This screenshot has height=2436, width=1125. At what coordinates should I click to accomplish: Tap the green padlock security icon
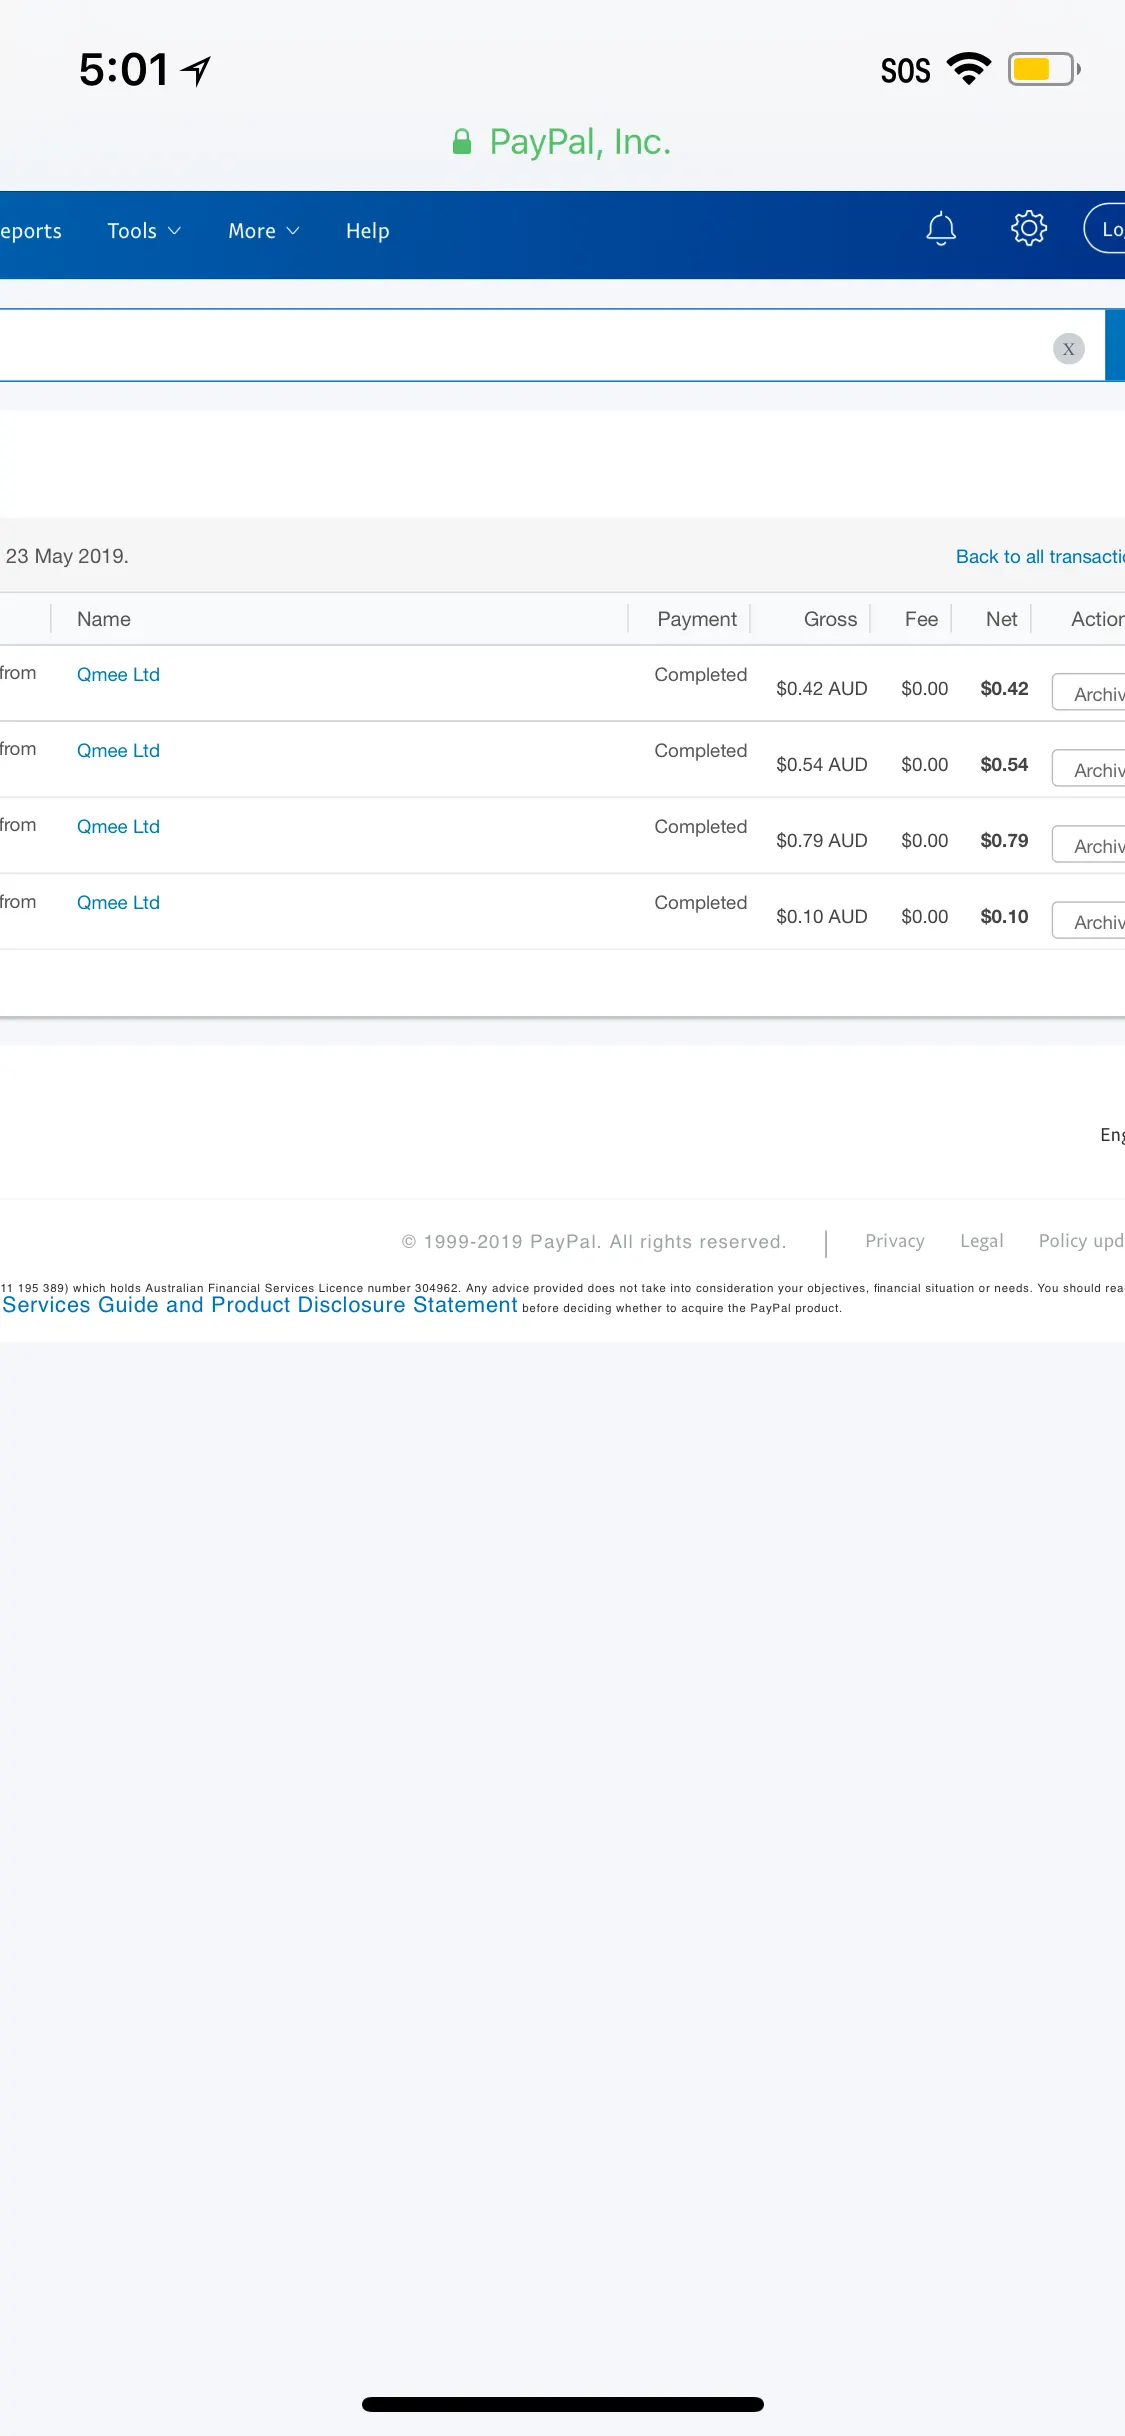(461, 142)
